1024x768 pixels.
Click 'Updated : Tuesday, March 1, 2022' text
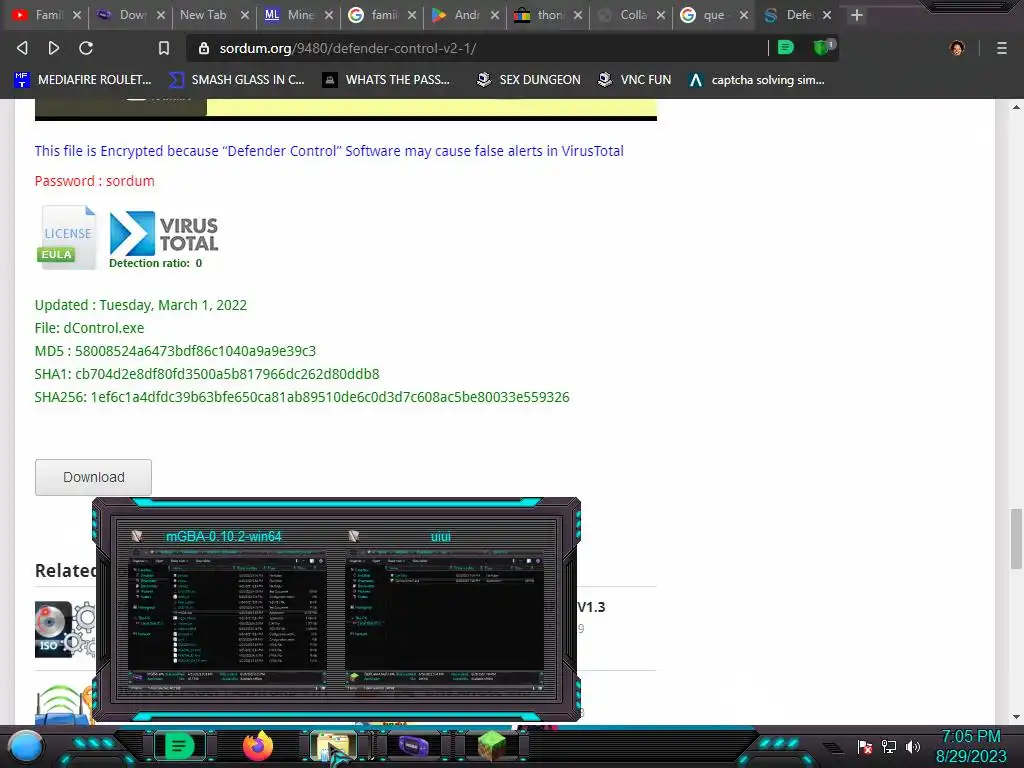click(141, 305)
